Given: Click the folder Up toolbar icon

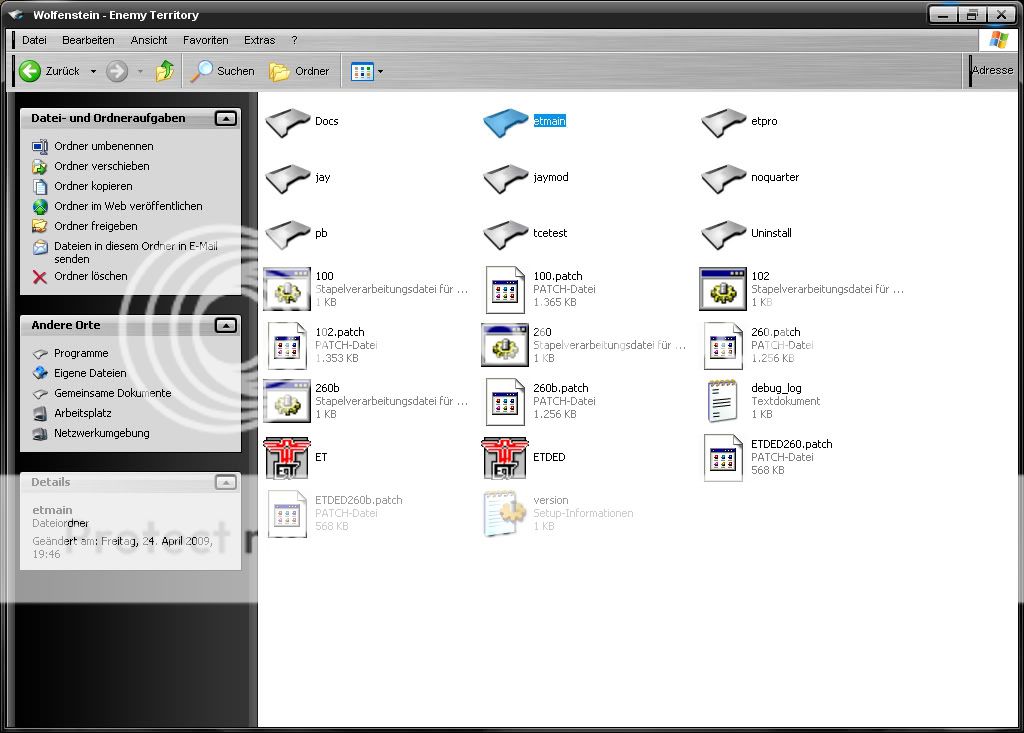Looking at the screenshot, I should click(165, 71).
